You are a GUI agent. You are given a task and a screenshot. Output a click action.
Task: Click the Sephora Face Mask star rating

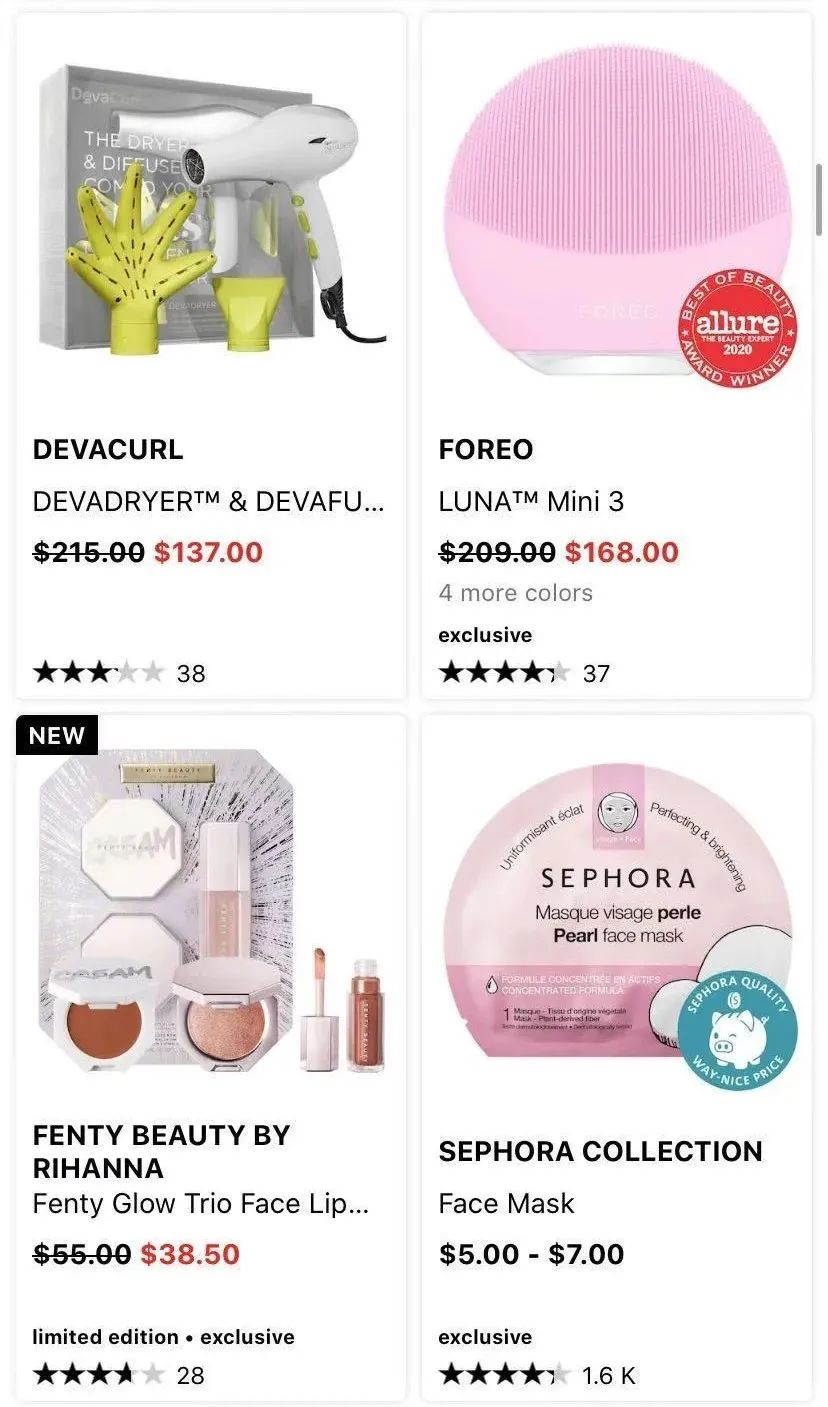[x=504, y=1375]
